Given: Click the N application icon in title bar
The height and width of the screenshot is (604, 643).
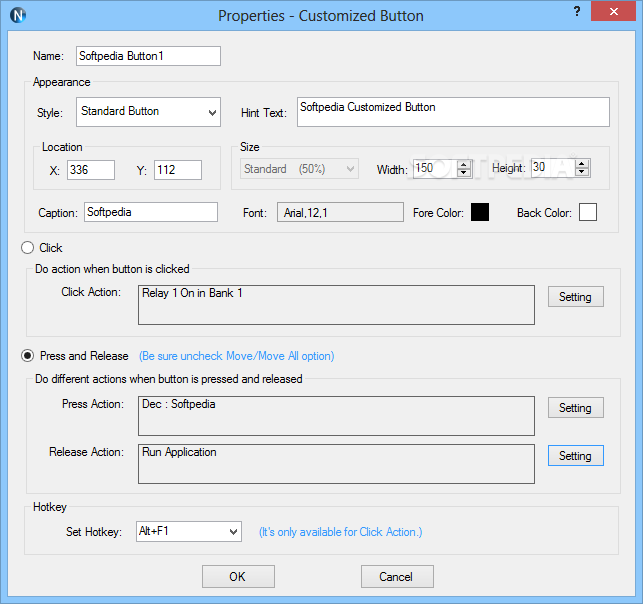Looking at the screenshot, I should pyautogui.click(x=18, y=15).
